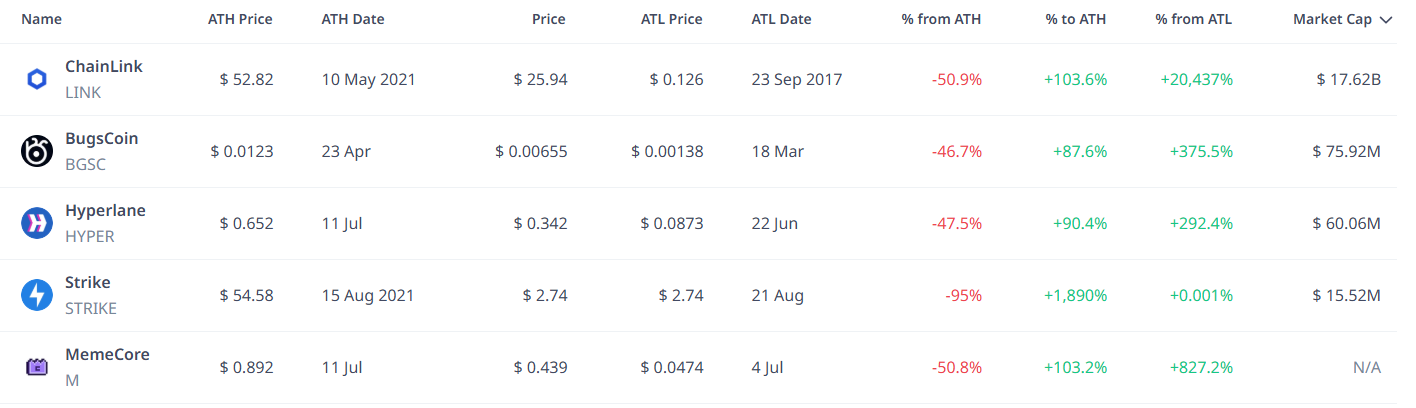Open the MemeCore name link
Viewport: 1416px width, 408px height.
coord(107,355)
